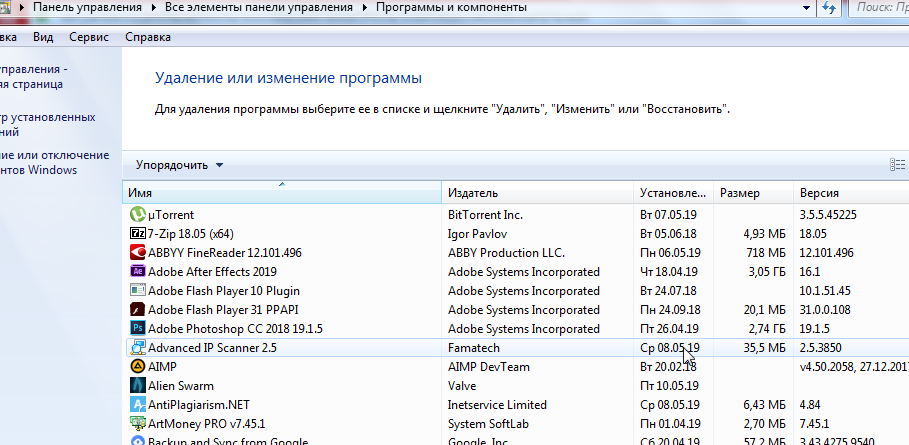Click publisher ABBY Production LLC.
Viewport: 909px width, 445px height.
point(506,253)
